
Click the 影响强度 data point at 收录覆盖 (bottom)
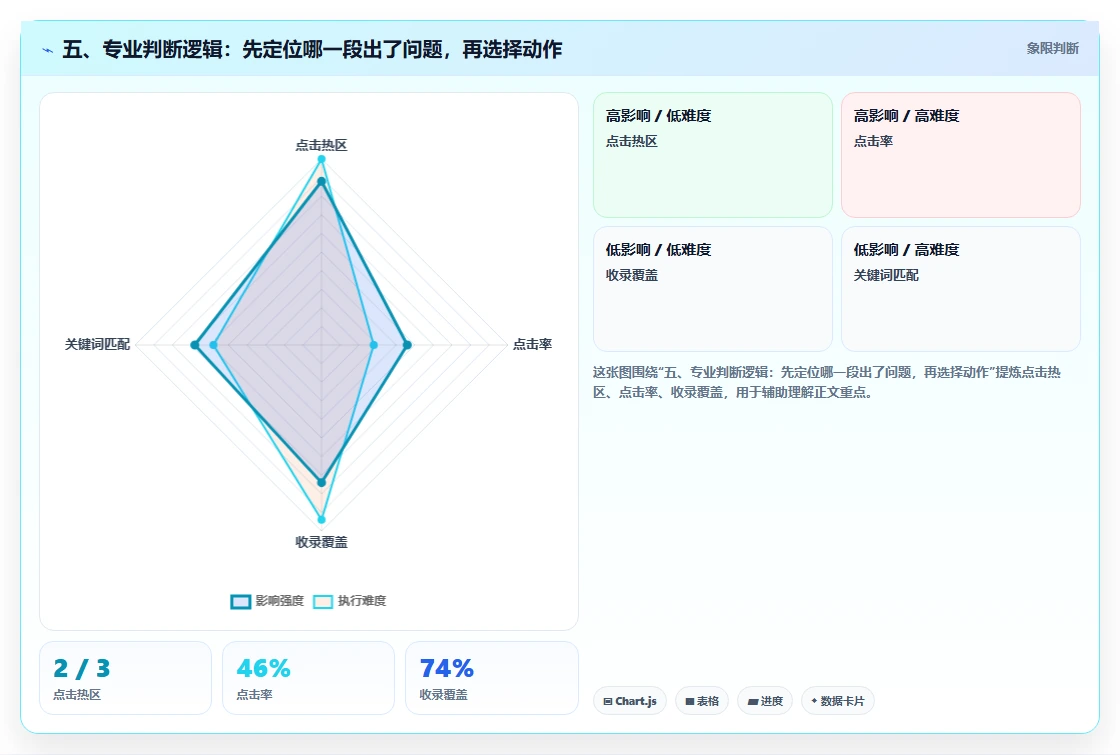click(x=321, y=482)
